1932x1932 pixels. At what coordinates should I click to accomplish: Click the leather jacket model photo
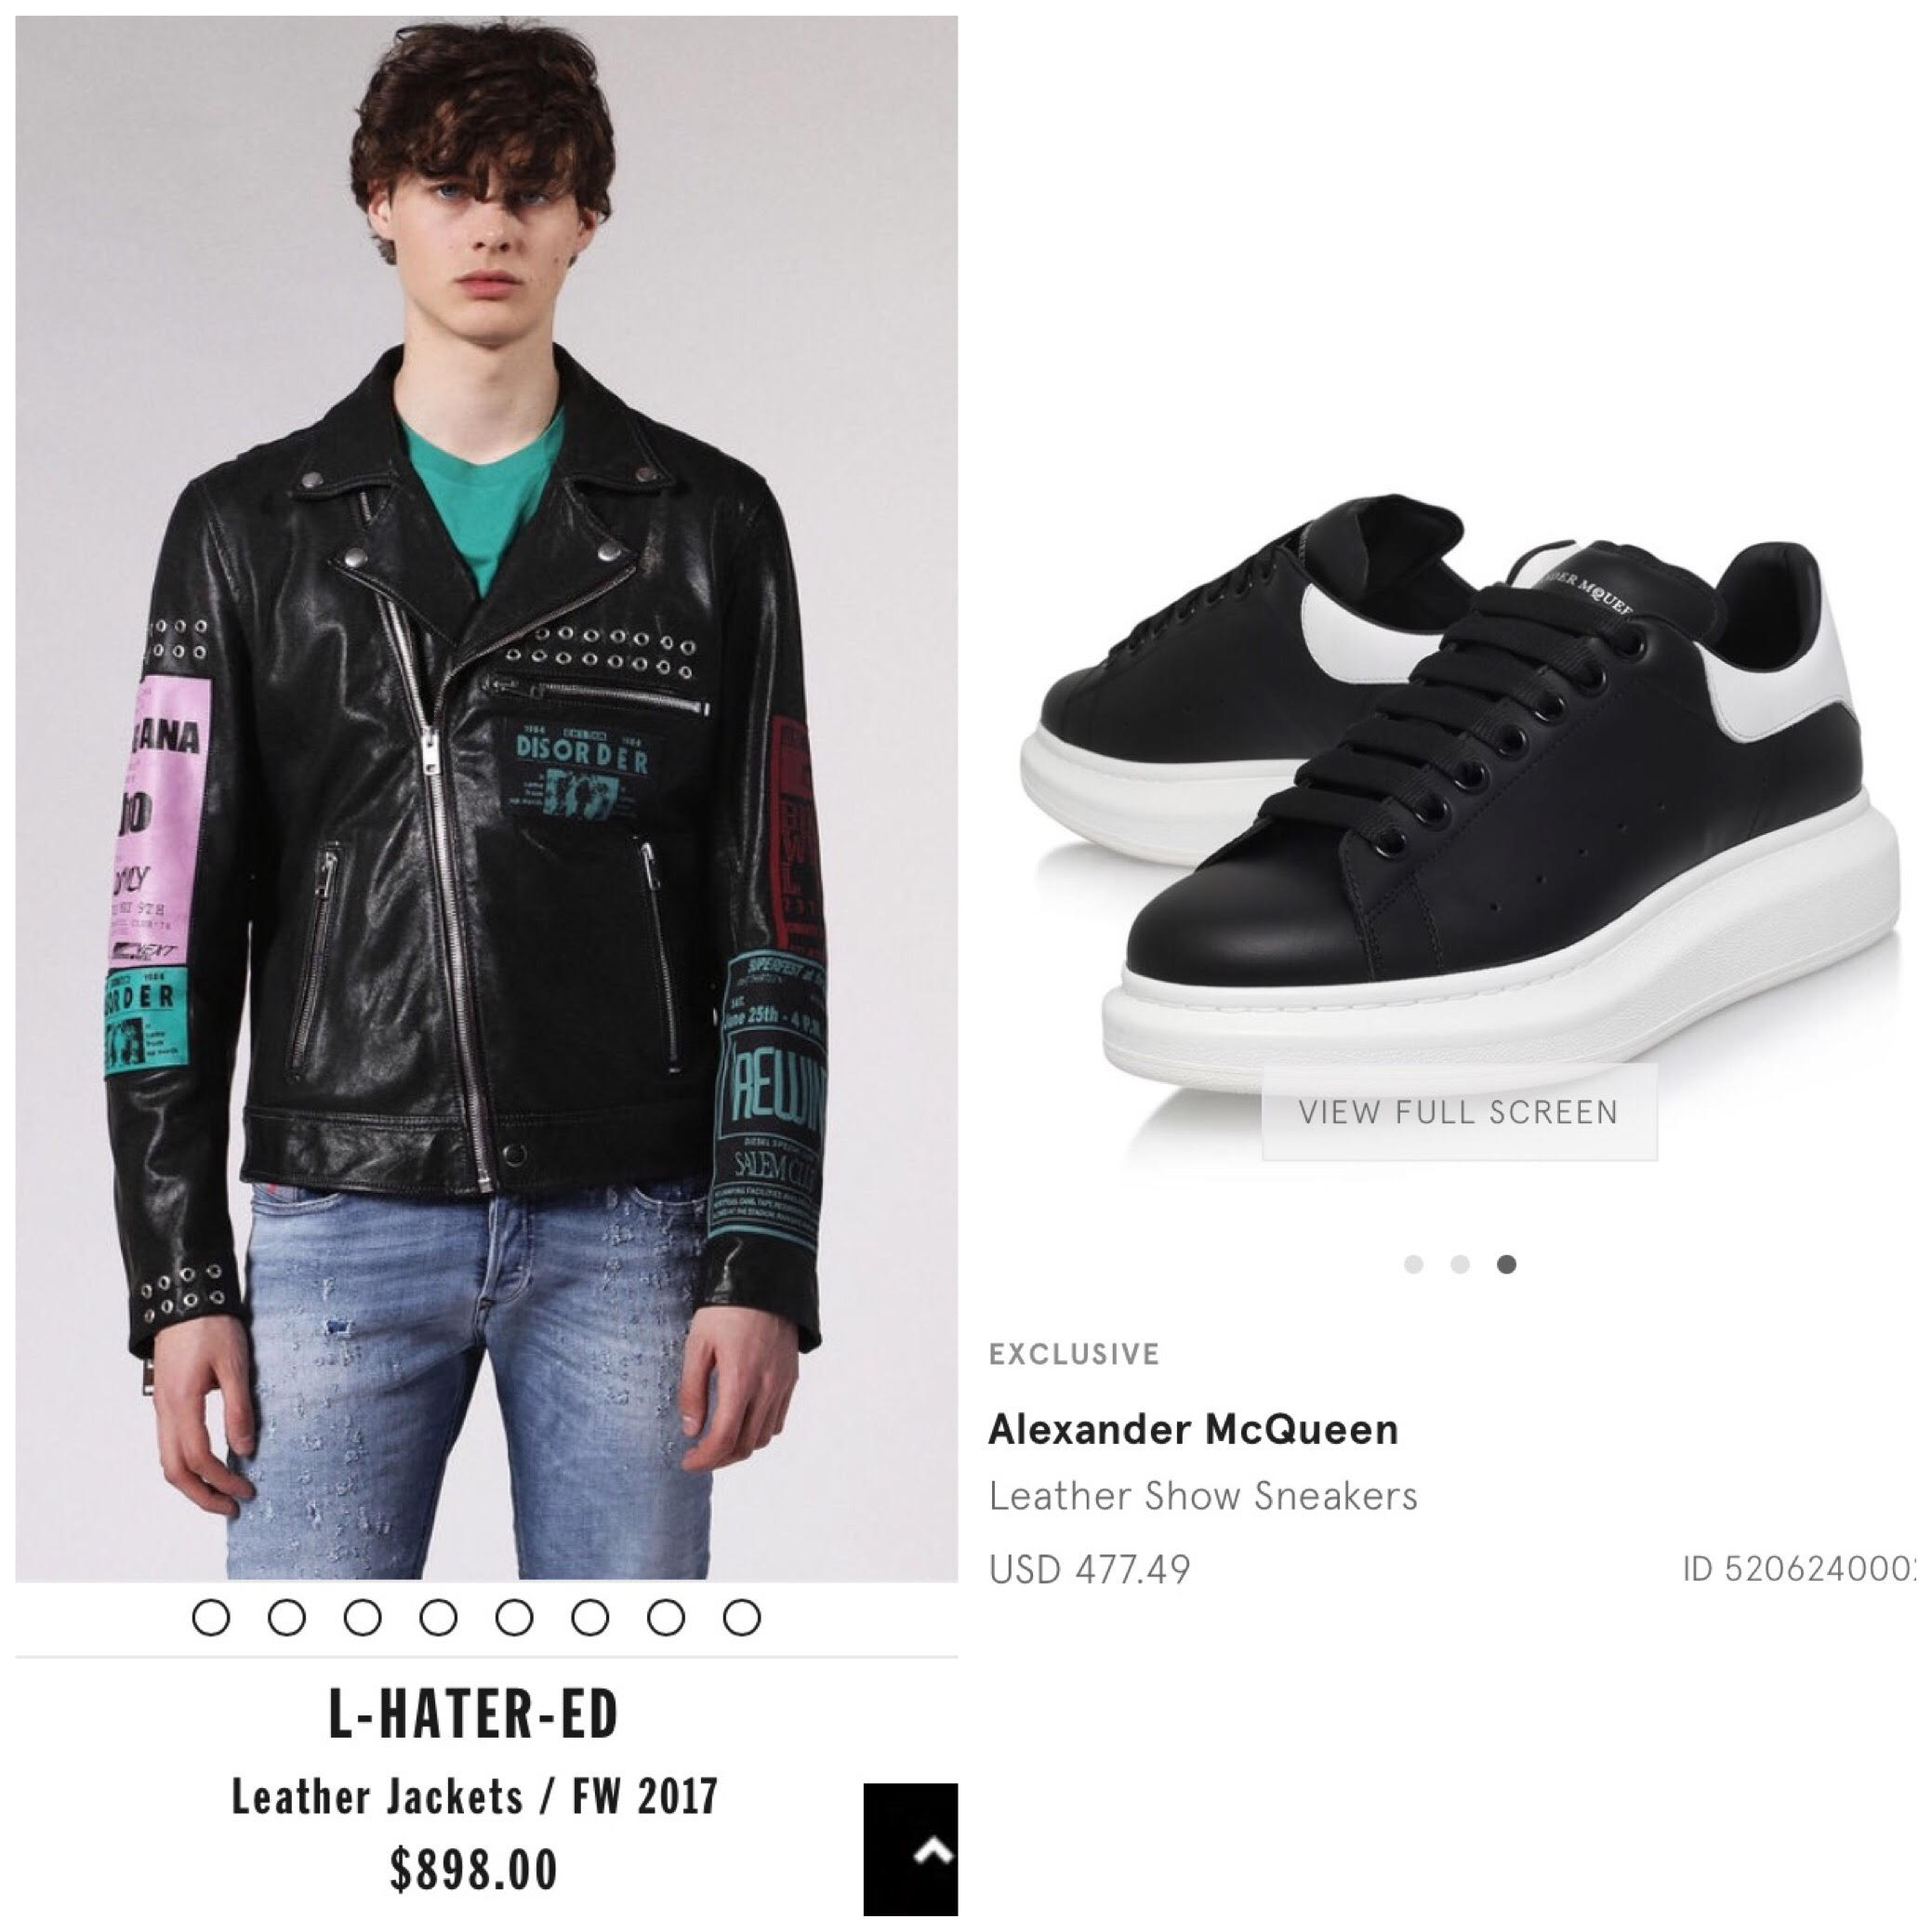click(x=486, y=798)
